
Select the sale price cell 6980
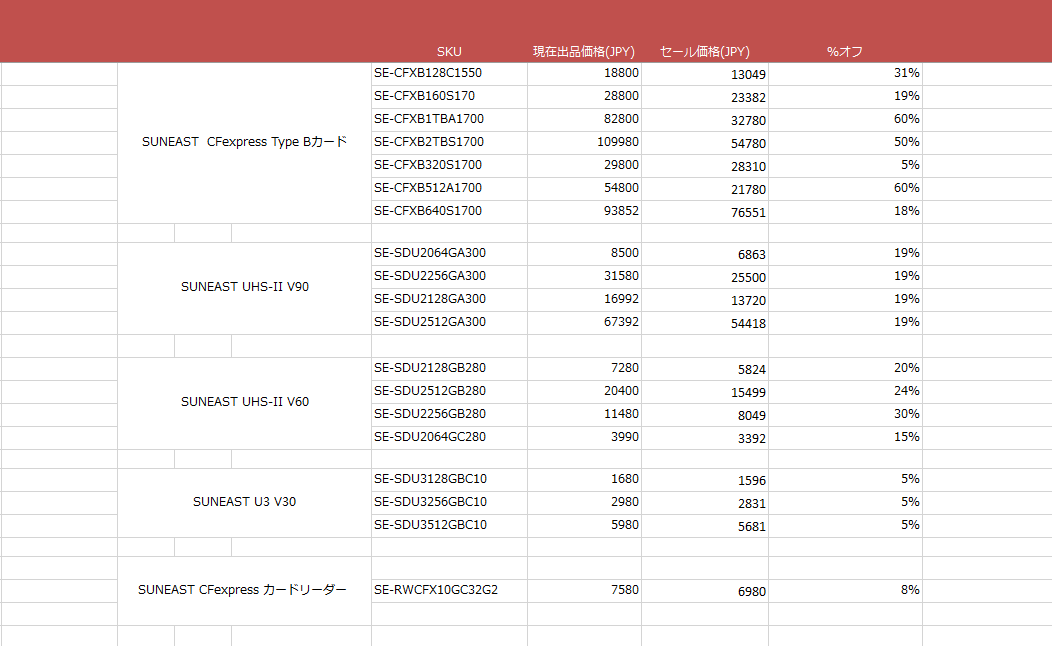coord(705,590)
